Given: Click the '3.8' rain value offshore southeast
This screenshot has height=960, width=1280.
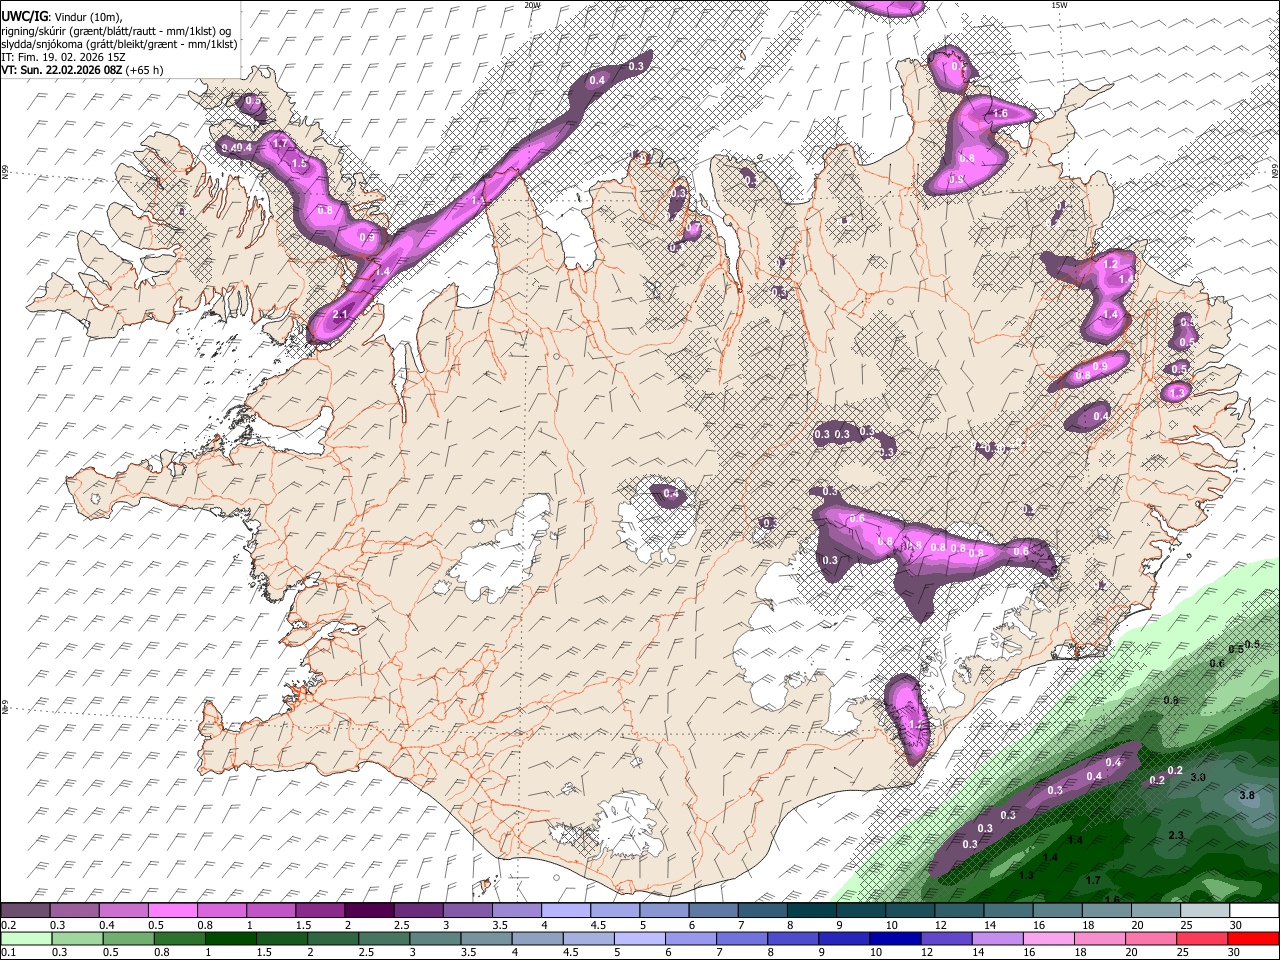Looking at the screenshot, I should (1247, 795).
